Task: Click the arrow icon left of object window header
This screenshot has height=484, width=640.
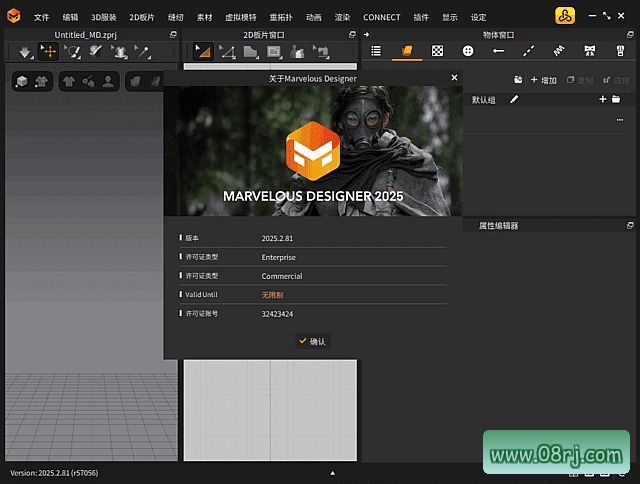Action: click(x=366, y=35)
